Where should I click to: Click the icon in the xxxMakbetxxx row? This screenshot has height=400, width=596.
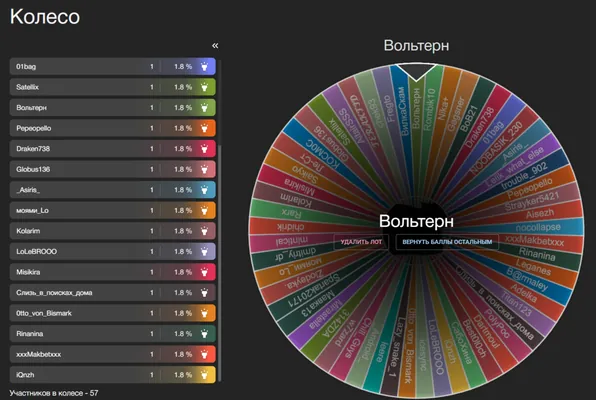(x=204, y=354)
